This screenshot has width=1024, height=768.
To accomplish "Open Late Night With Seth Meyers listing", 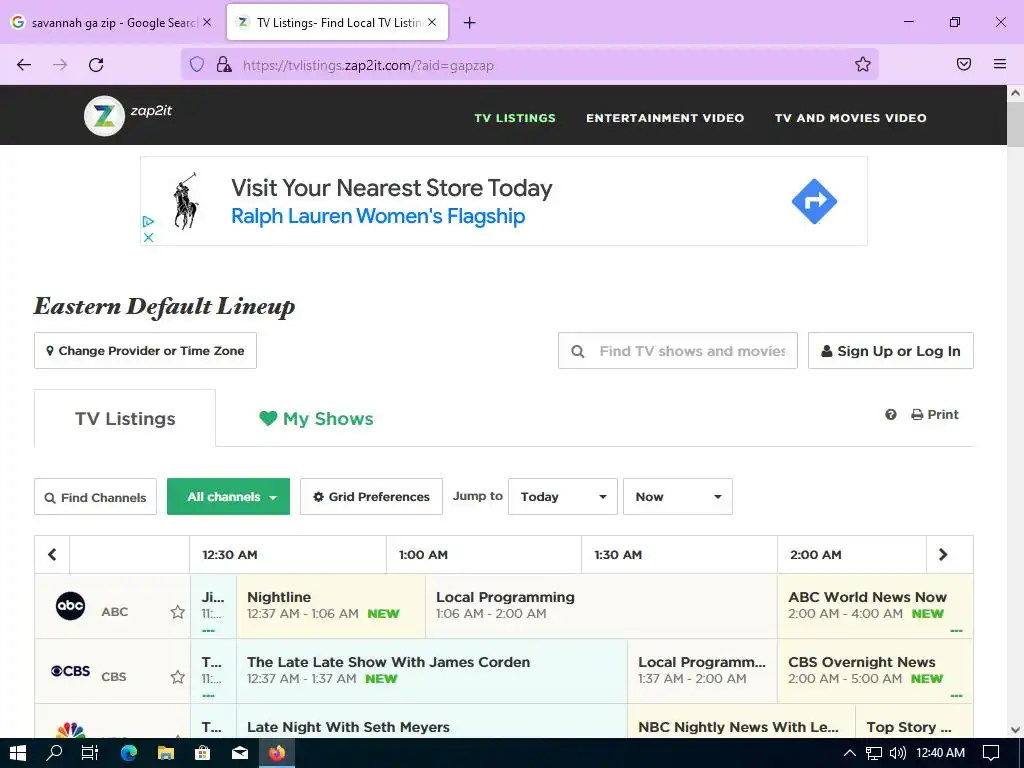I will (432, 722).
